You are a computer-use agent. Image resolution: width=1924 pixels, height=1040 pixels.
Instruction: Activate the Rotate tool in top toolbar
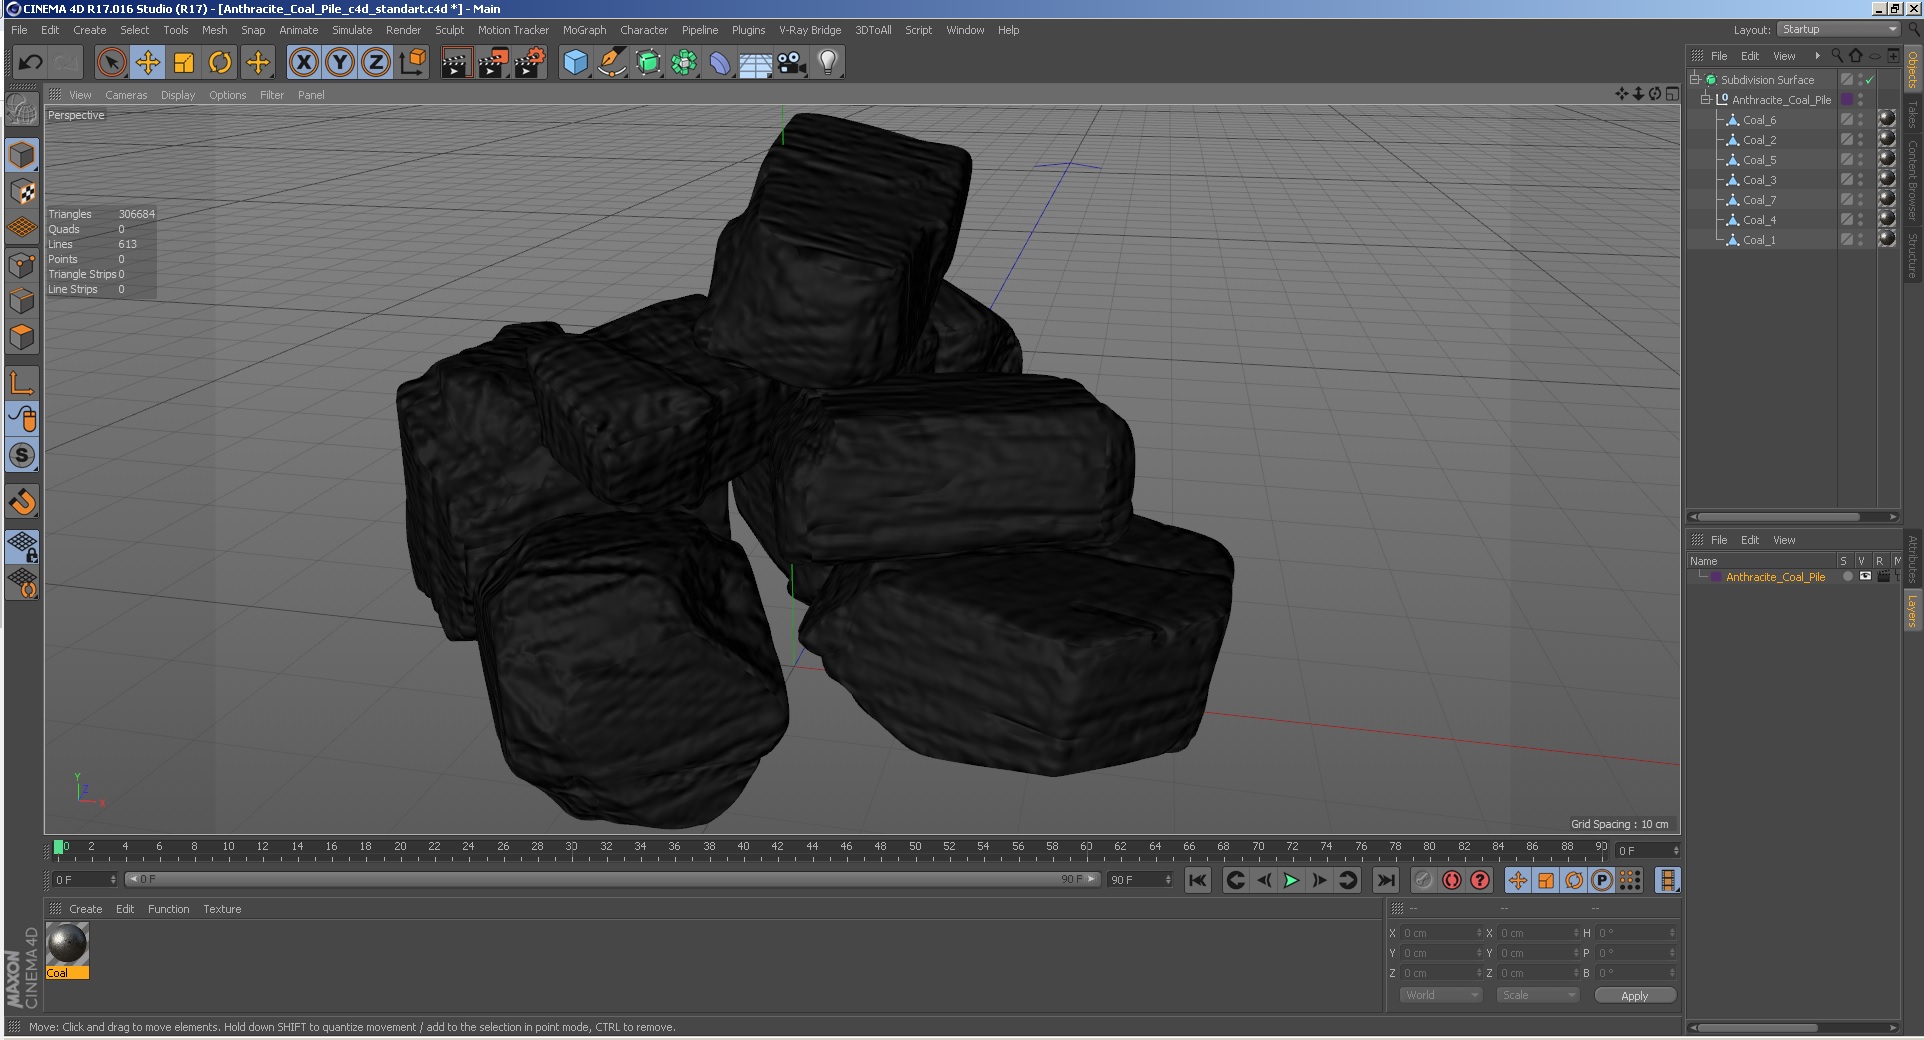pyautogui.click(x=220, y=63)
